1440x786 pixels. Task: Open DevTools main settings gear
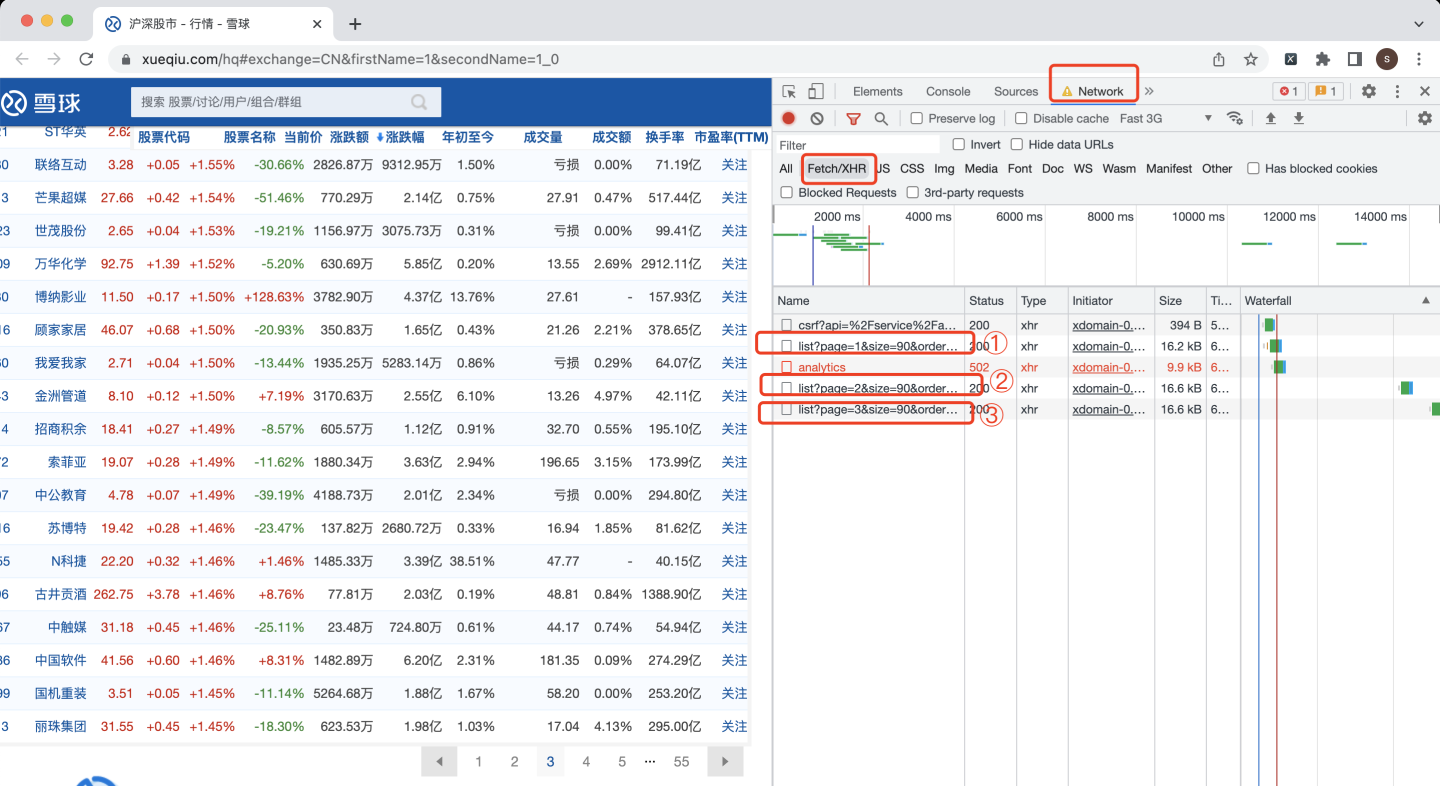(x=1369, y=91)
